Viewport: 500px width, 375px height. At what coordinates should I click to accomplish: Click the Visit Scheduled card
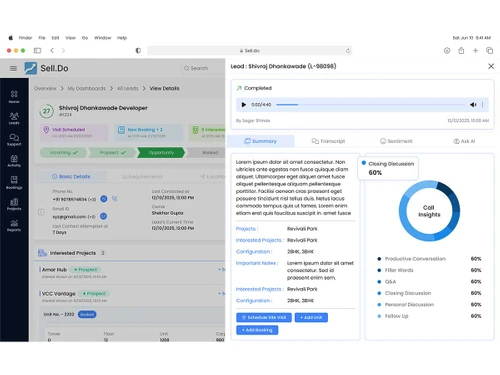[74, 133]
